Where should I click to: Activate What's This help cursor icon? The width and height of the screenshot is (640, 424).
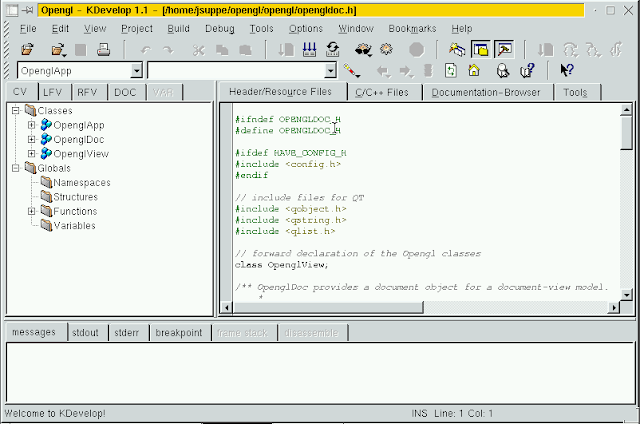[567, 71]
